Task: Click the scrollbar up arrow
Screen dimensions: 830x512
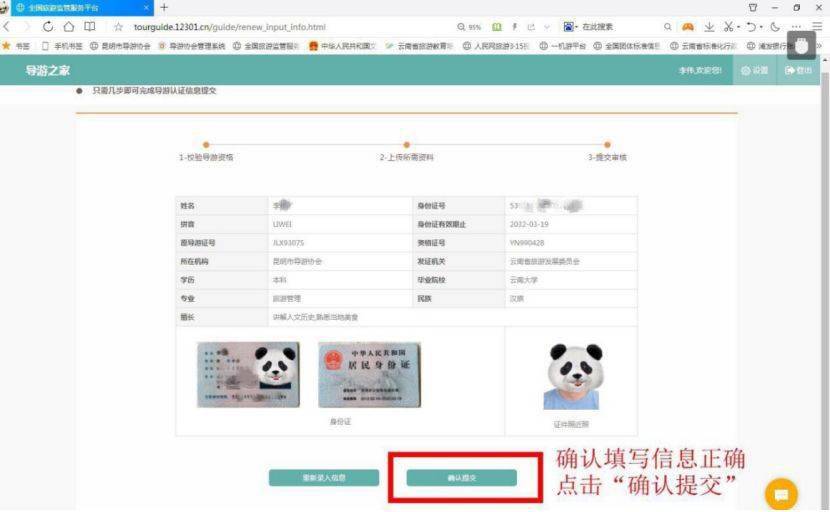Action: 825,61
